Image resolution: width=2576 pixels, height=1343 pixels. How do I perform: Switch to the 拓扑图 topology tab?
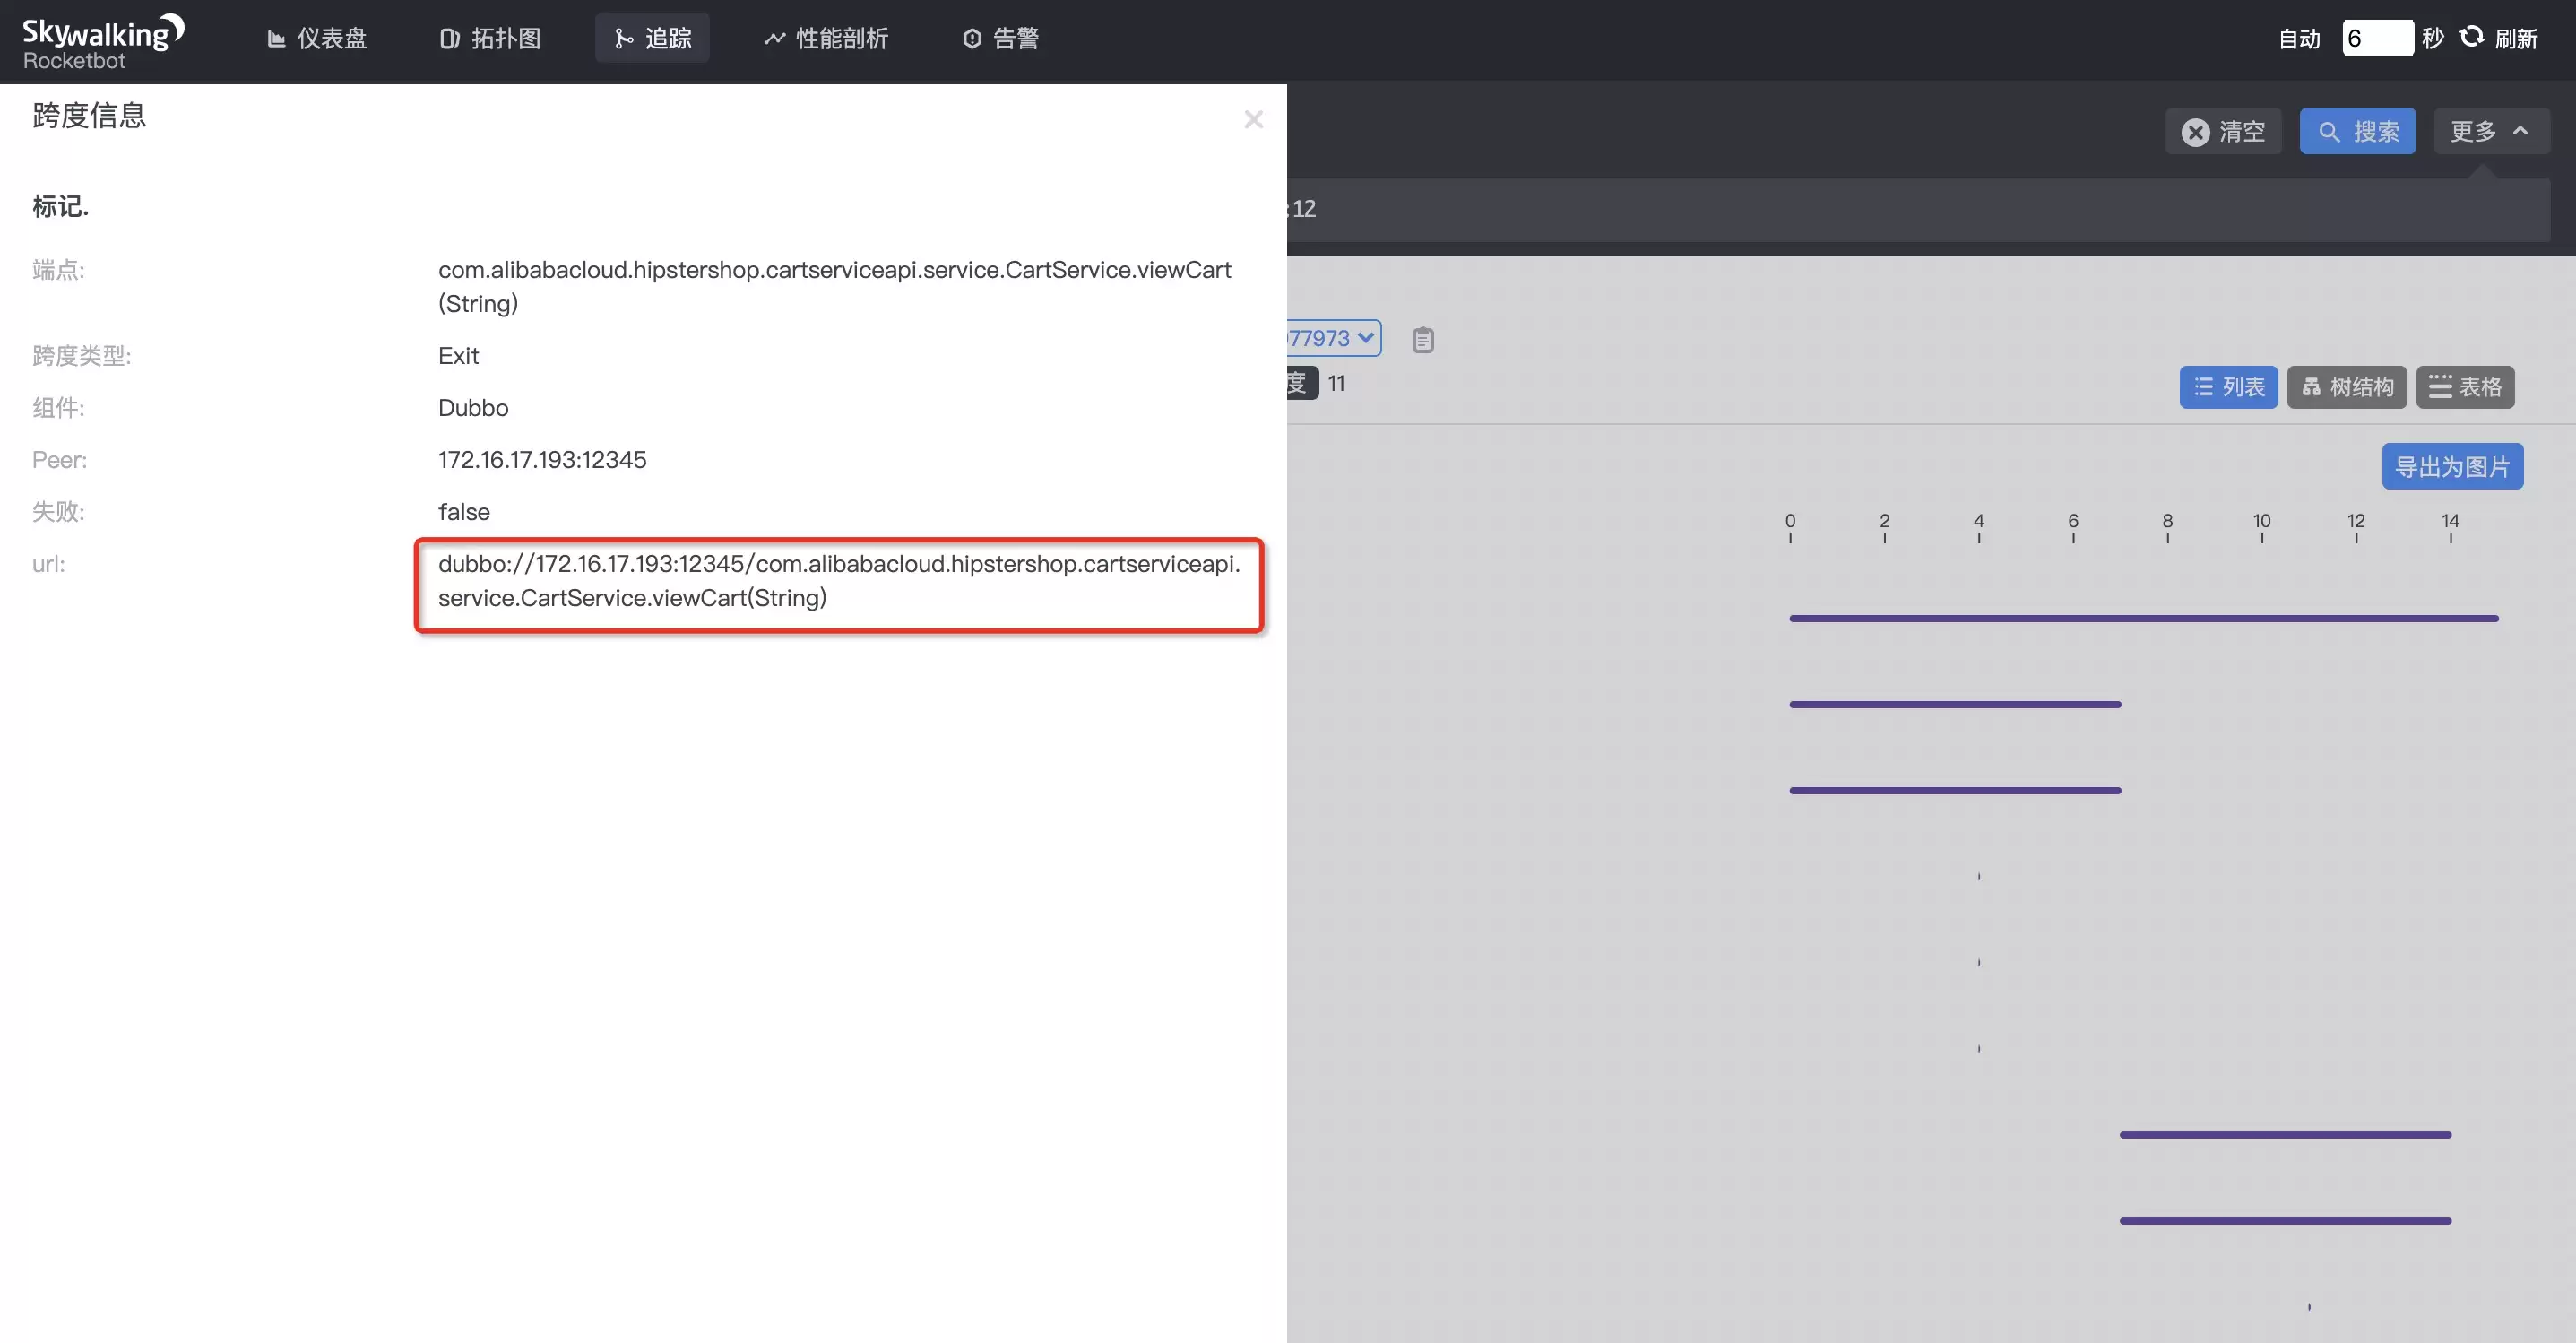point(490,38)
